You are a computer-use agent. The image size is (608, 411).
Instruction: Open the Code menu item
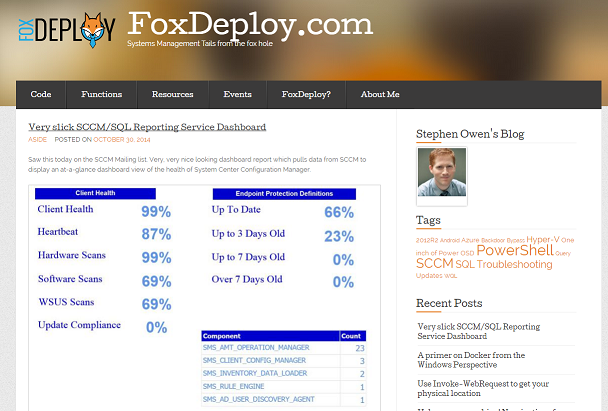point(41,94)
